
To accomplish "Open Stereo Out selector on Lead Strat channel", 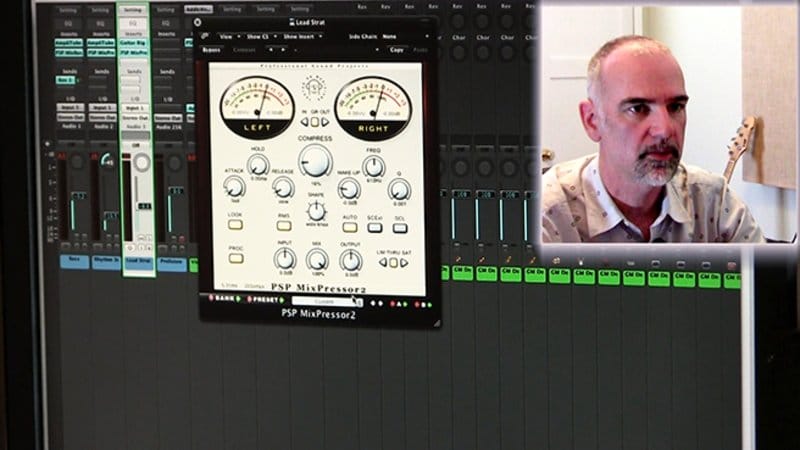I will click(135, 117).
